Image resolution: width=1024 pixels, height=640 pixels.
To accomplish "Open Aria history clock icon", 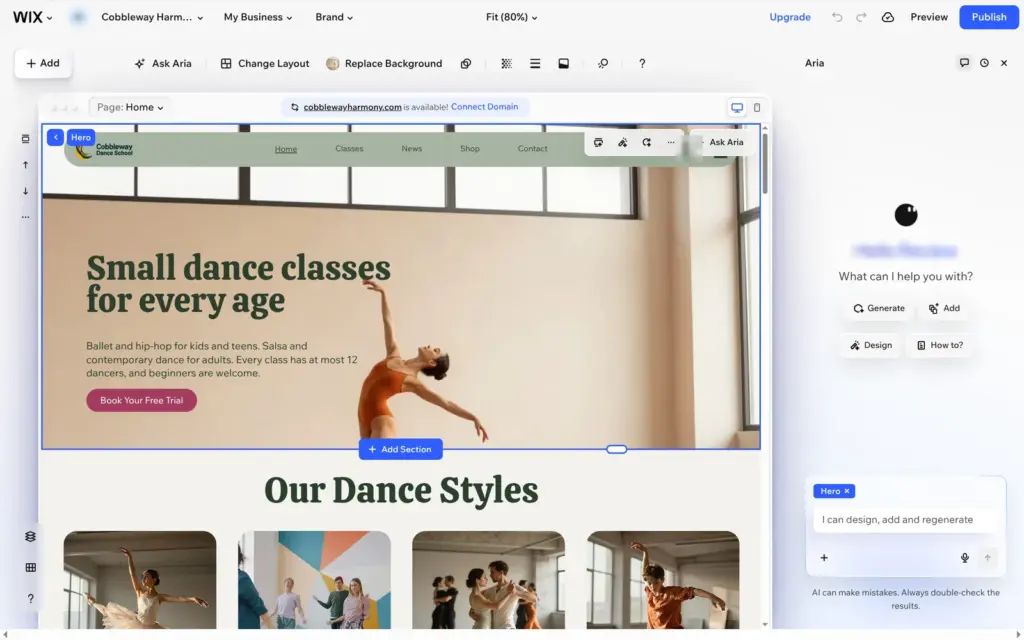I will point(984,63).
